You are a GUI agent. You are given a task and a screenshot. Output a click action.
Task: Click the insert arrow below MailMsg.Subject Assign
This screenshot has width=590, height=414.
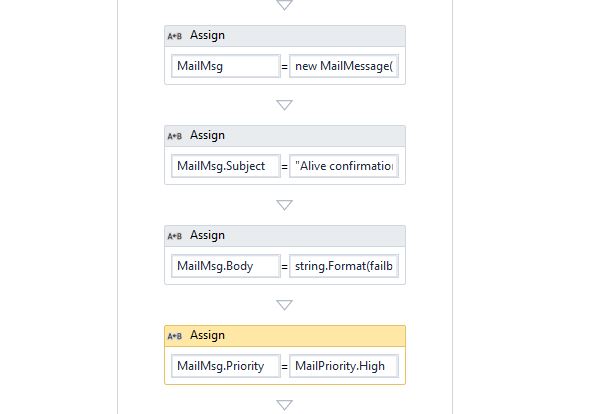click(x=284, y=205)
